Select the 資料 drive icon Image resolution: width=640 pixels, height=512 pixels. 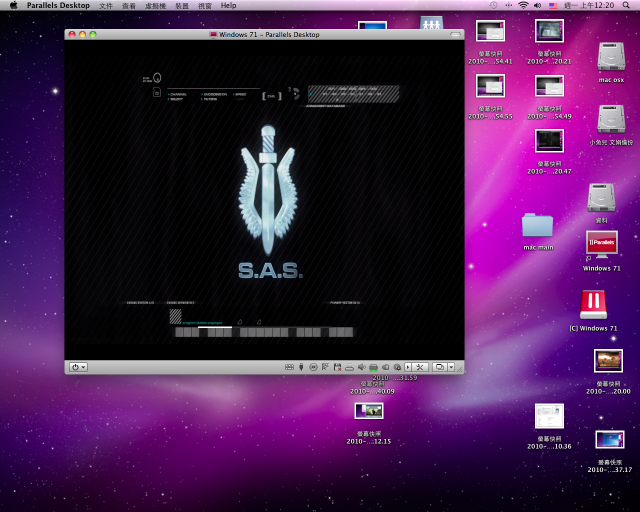click(601, 197)
